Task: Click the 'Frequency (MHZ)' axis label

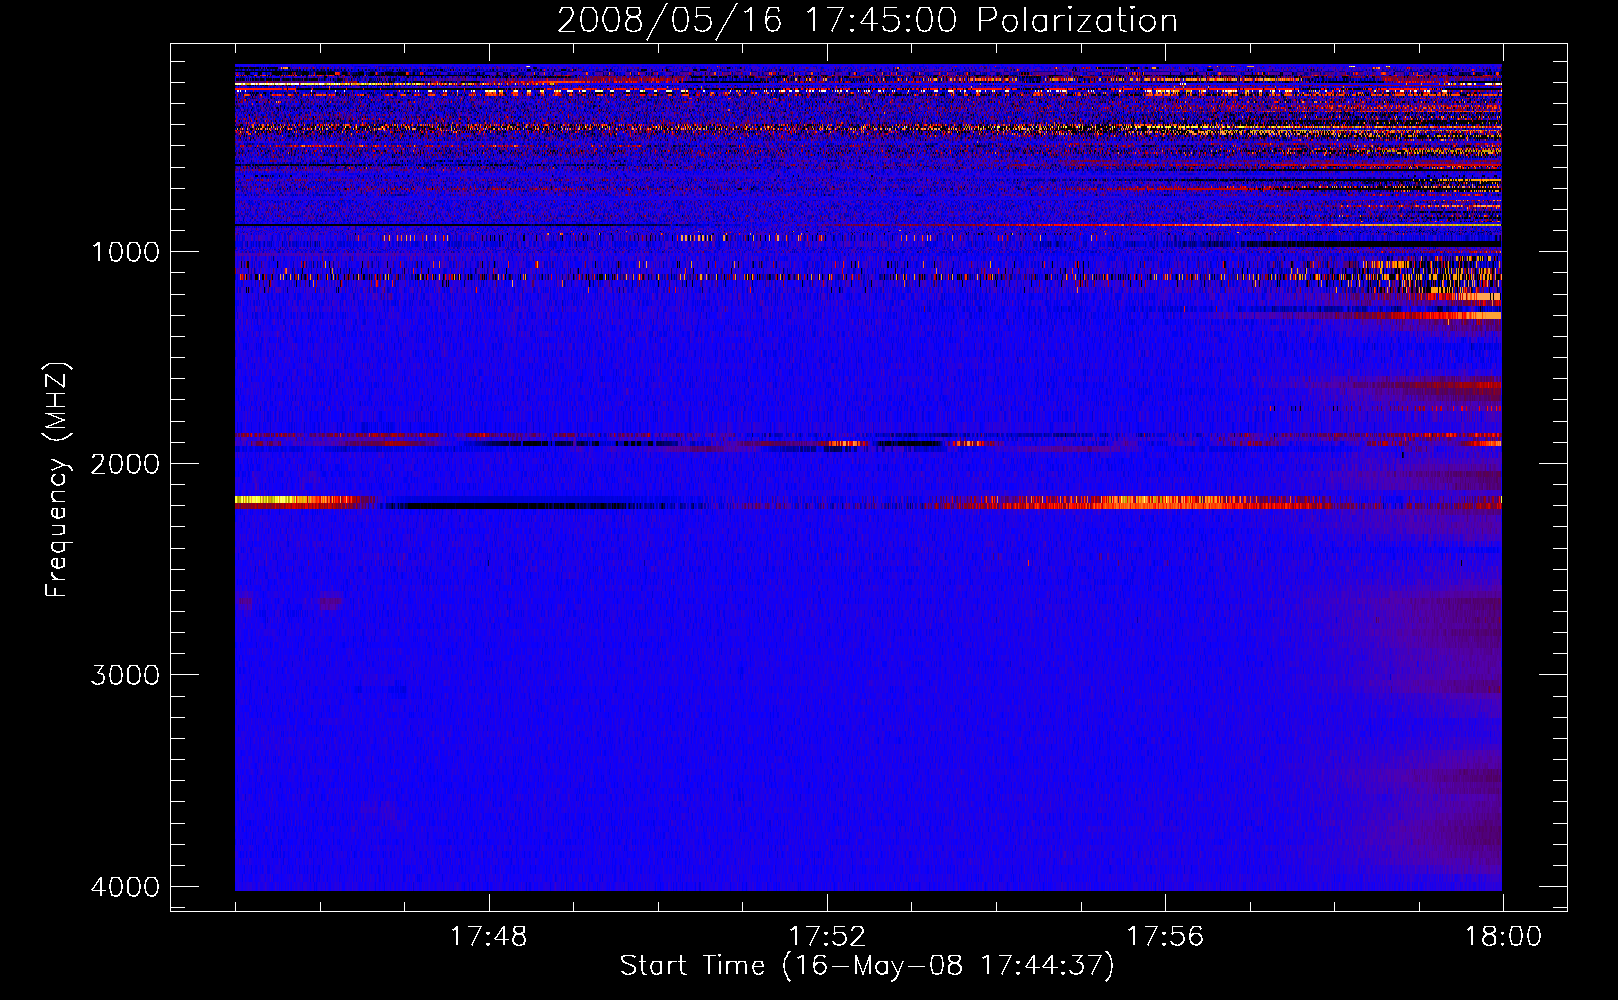Action: click(56, 479)
